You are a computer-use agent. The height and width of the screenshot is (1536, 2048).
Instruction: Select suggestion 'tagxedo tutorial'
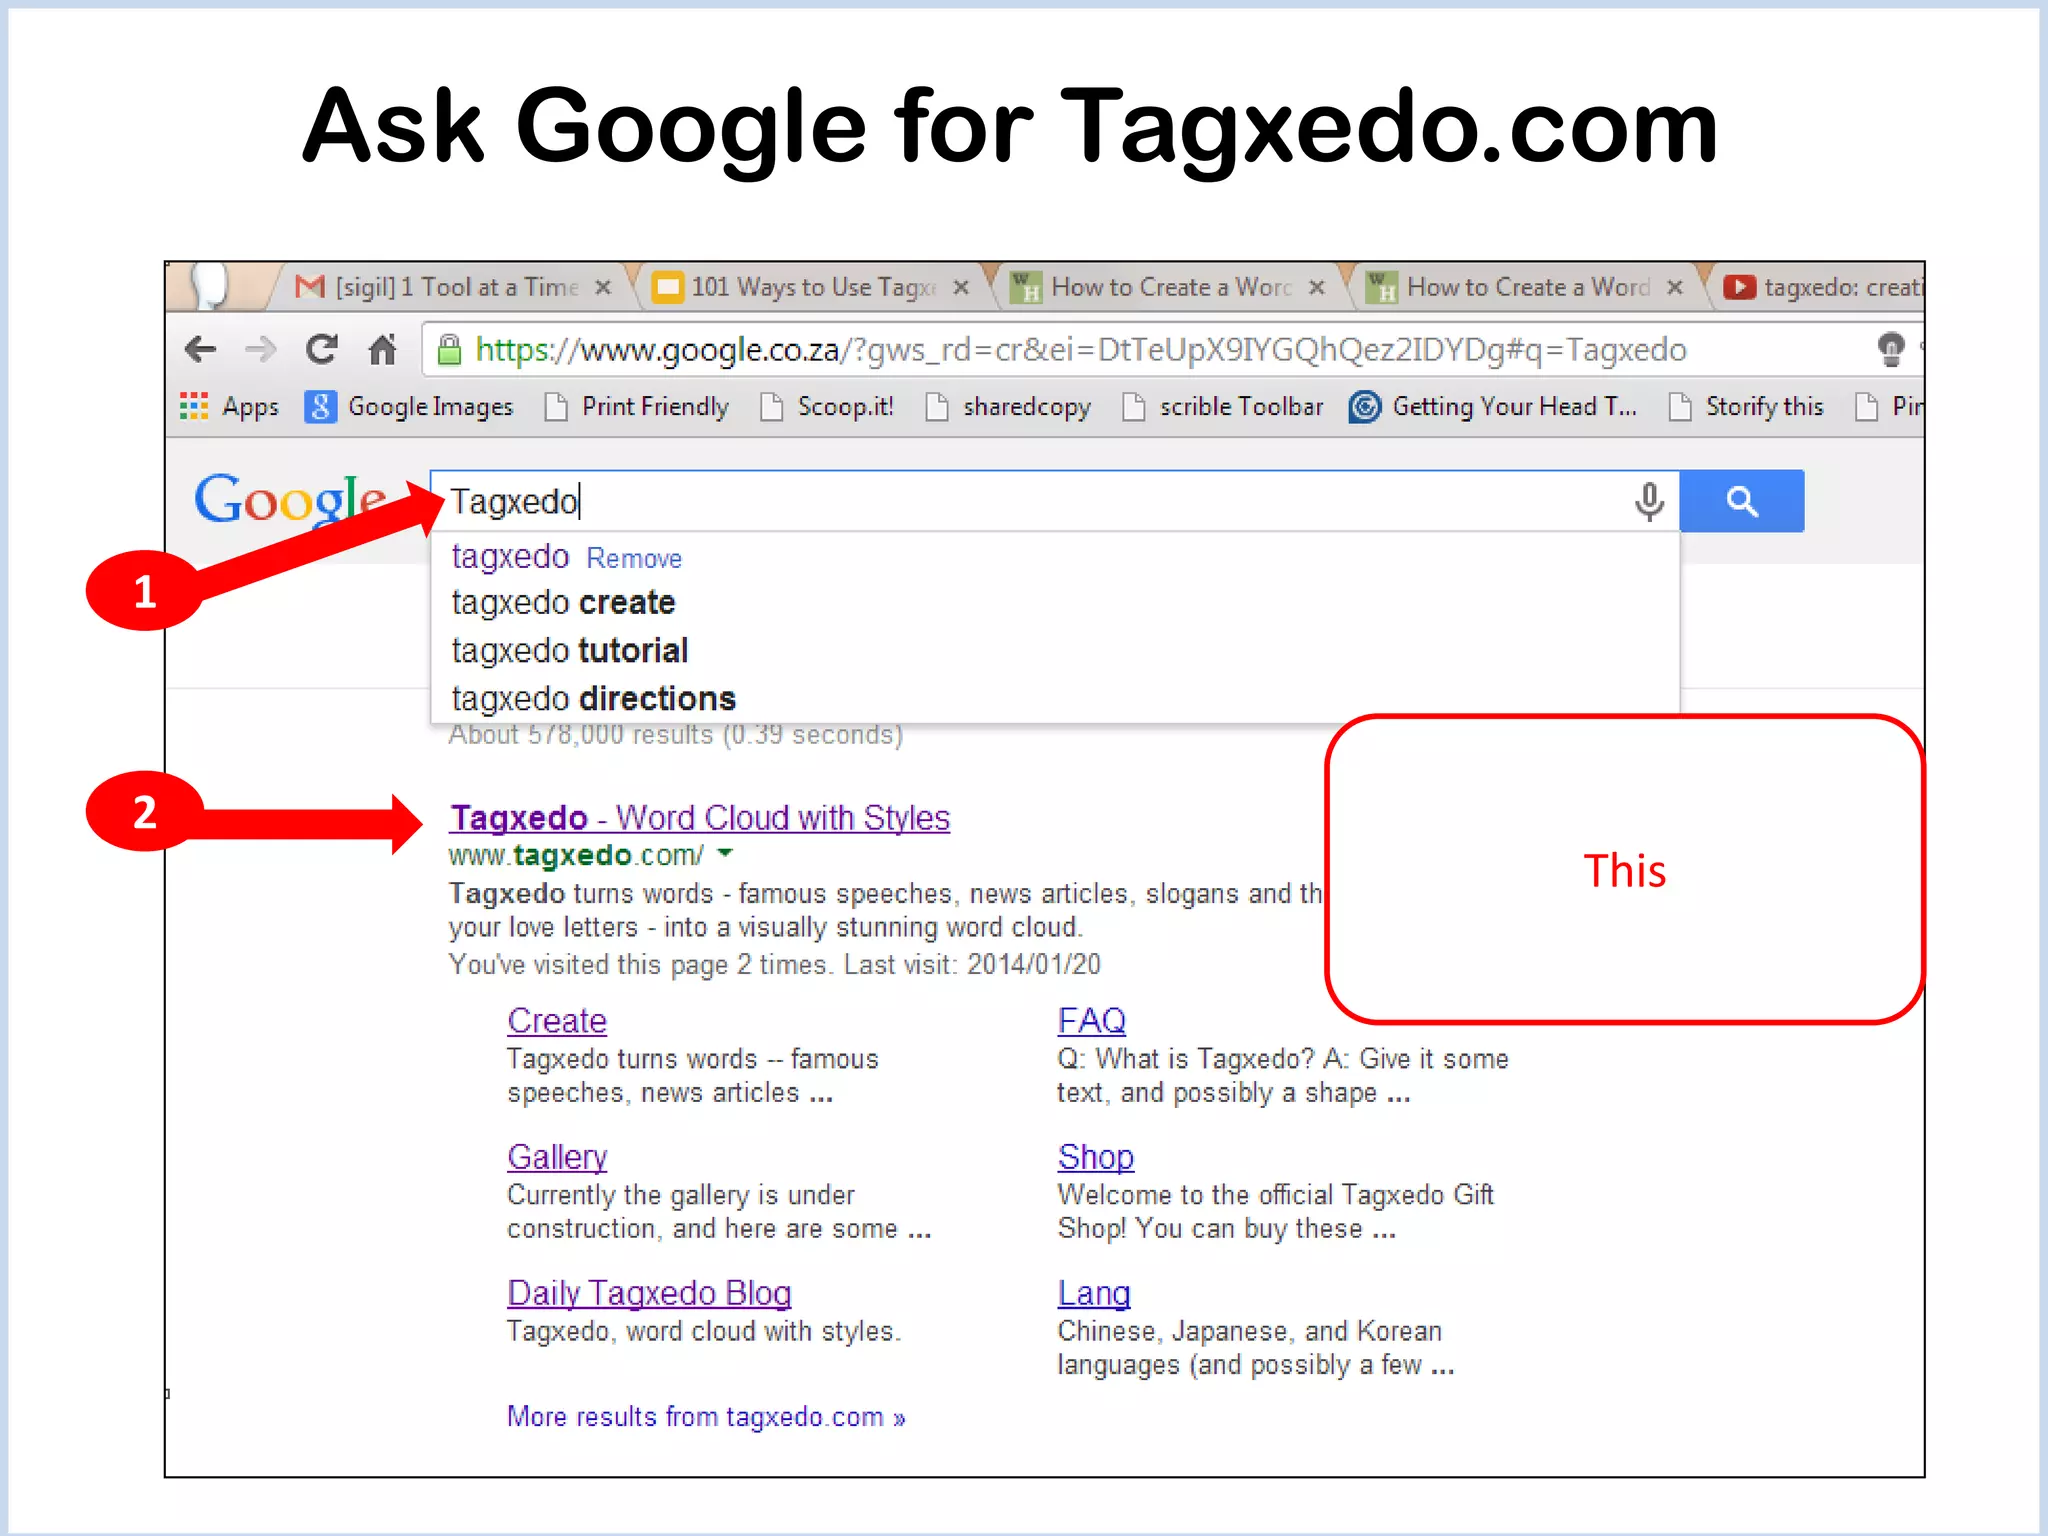pyautogui.click(x=569, y=651)
